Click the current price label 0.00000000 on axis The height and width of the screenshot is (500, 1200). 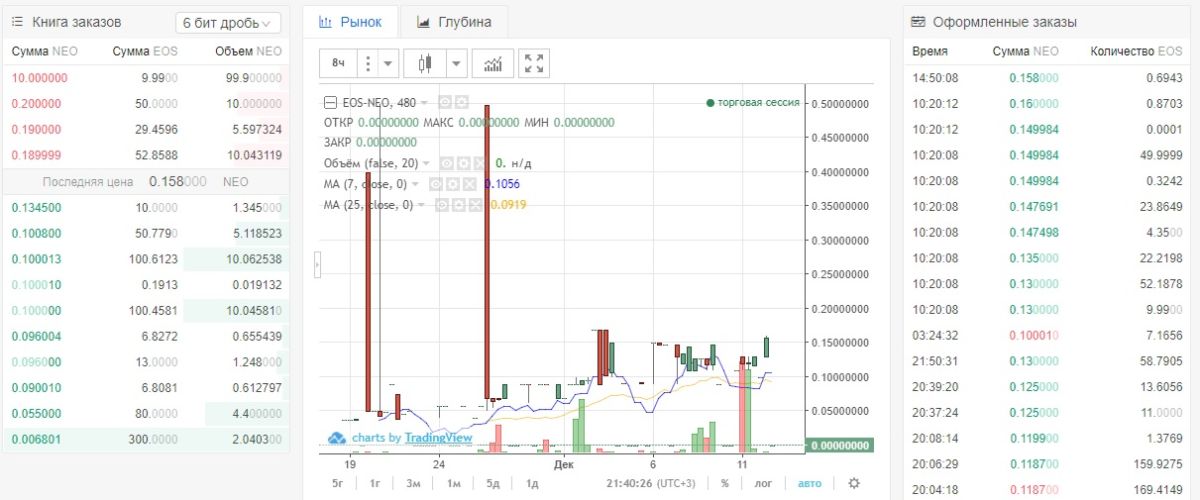point(839,445)
